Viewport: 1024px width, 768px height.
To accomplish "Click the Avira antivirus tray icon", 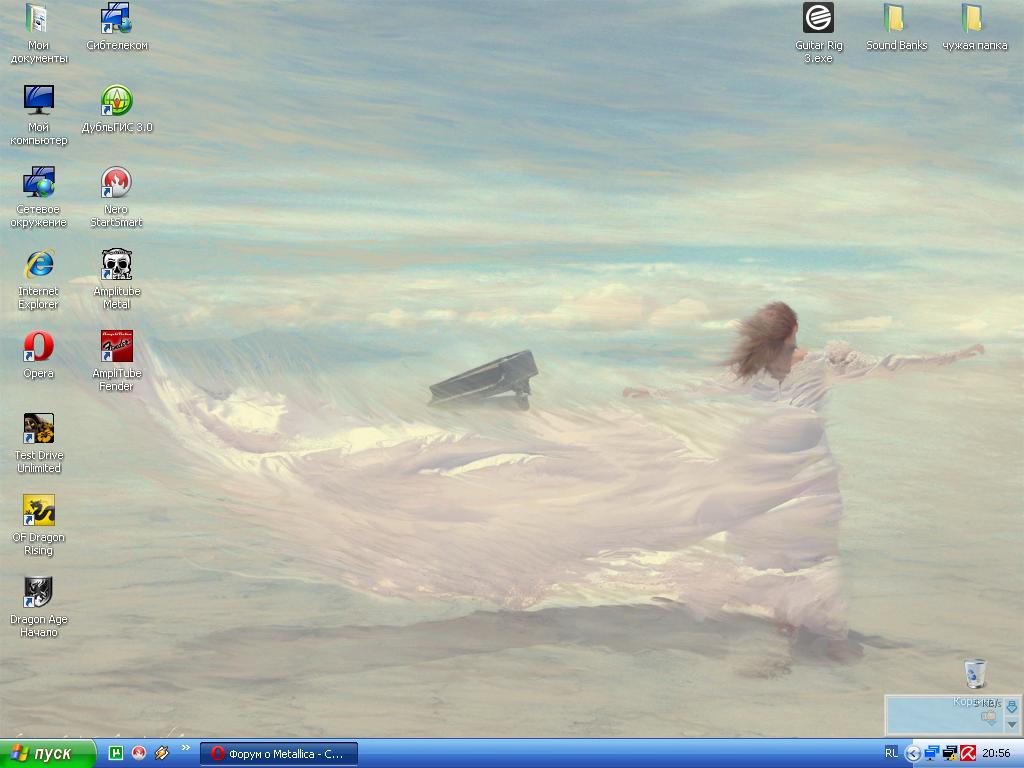I will [967, 753].
